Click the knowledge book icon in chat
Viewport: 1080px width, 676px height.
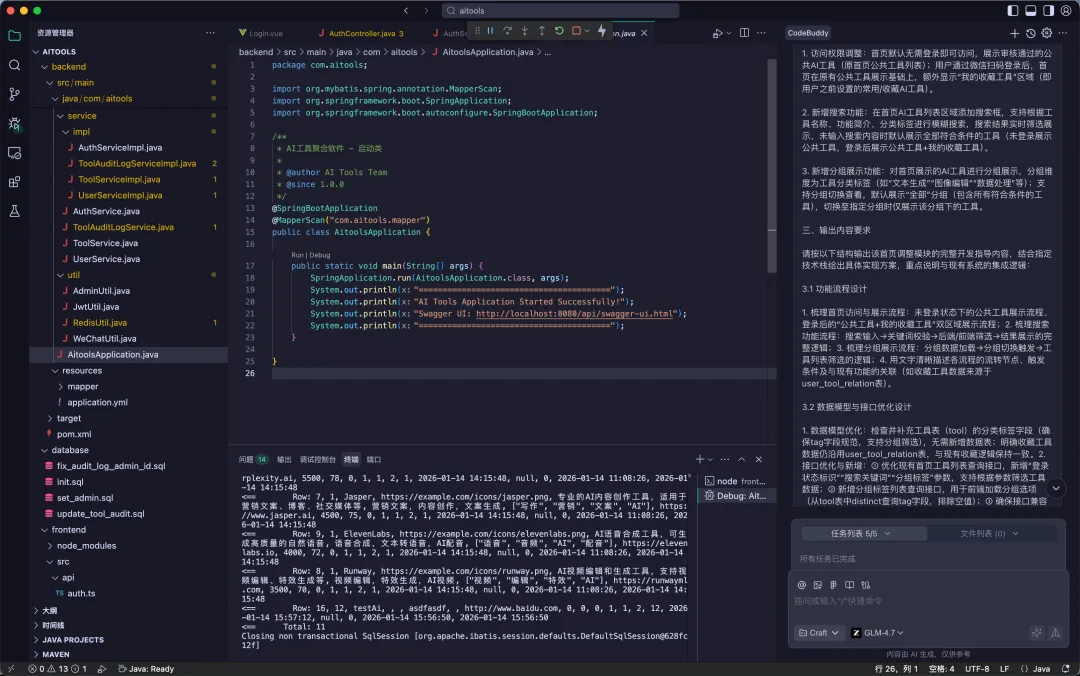[x=849, y=585]
